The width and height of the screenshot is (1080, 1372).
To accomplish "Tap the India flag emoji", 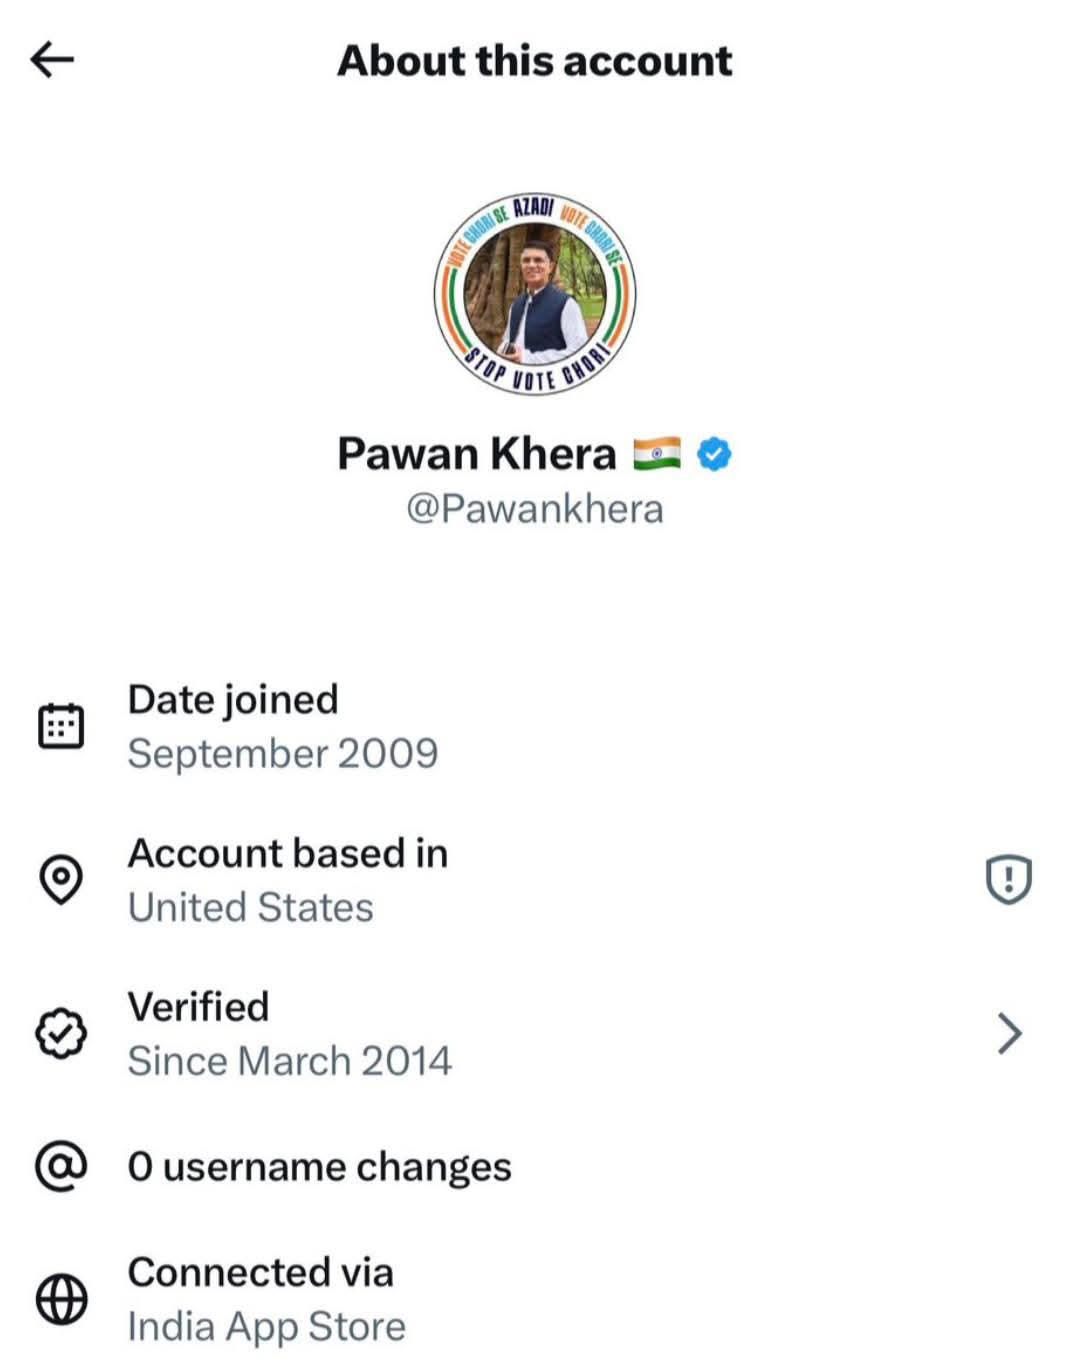I will (657, 454).
